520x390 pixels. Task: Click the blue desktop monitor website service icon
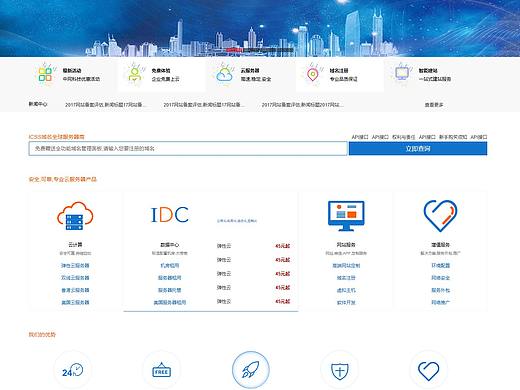pos(346,216)
